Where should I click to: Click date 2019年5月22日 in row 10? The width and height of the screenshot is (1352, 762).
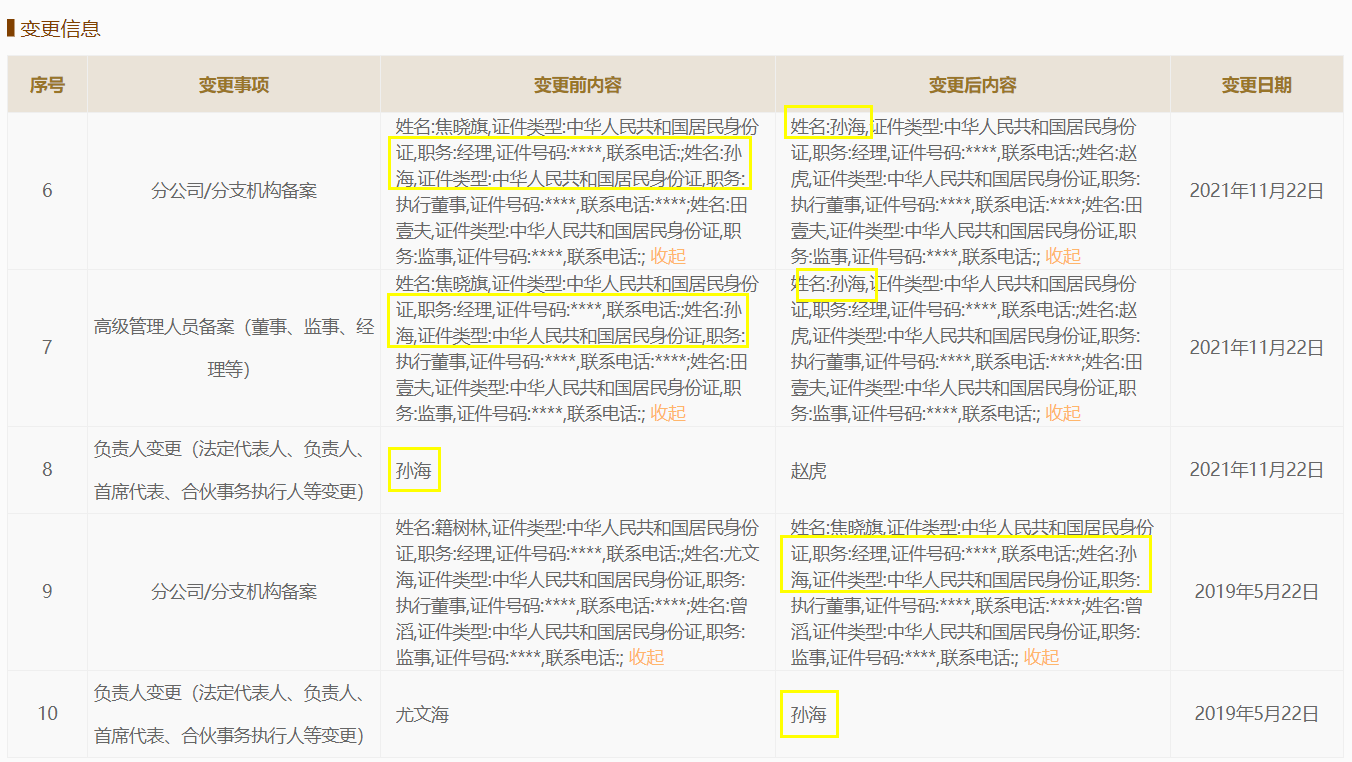pos(1256,713)
